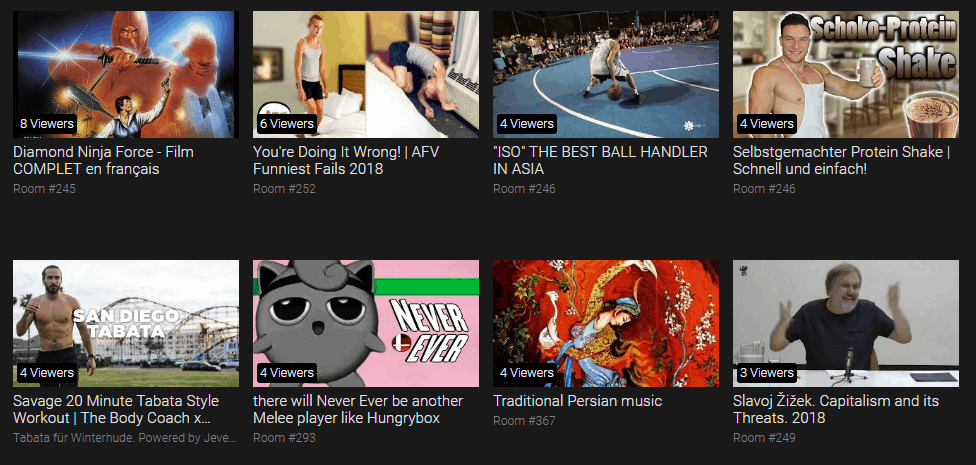976x465 pixels.
Task: Open the Diamond Ninja Force video thumbnail
Action: (126, 74)
